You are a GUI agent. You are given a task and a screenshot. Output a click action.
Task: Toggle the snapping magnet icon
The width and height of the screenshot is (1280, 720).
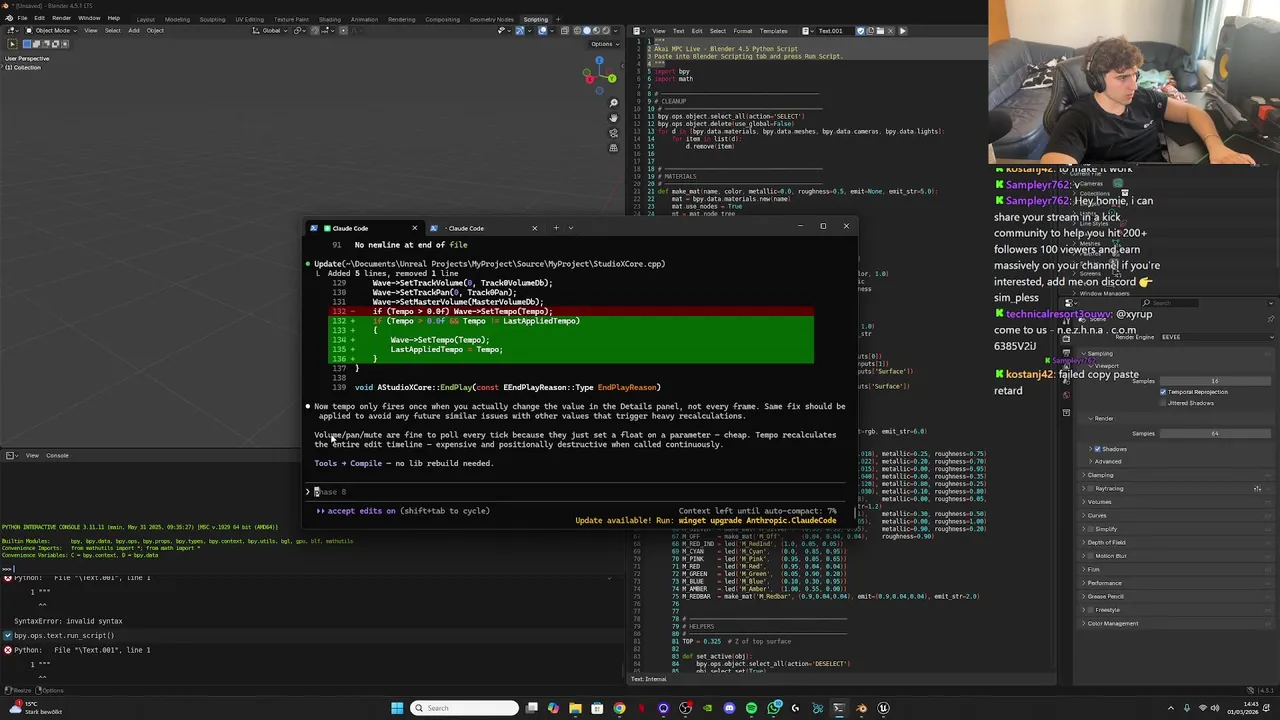[314, 30]
